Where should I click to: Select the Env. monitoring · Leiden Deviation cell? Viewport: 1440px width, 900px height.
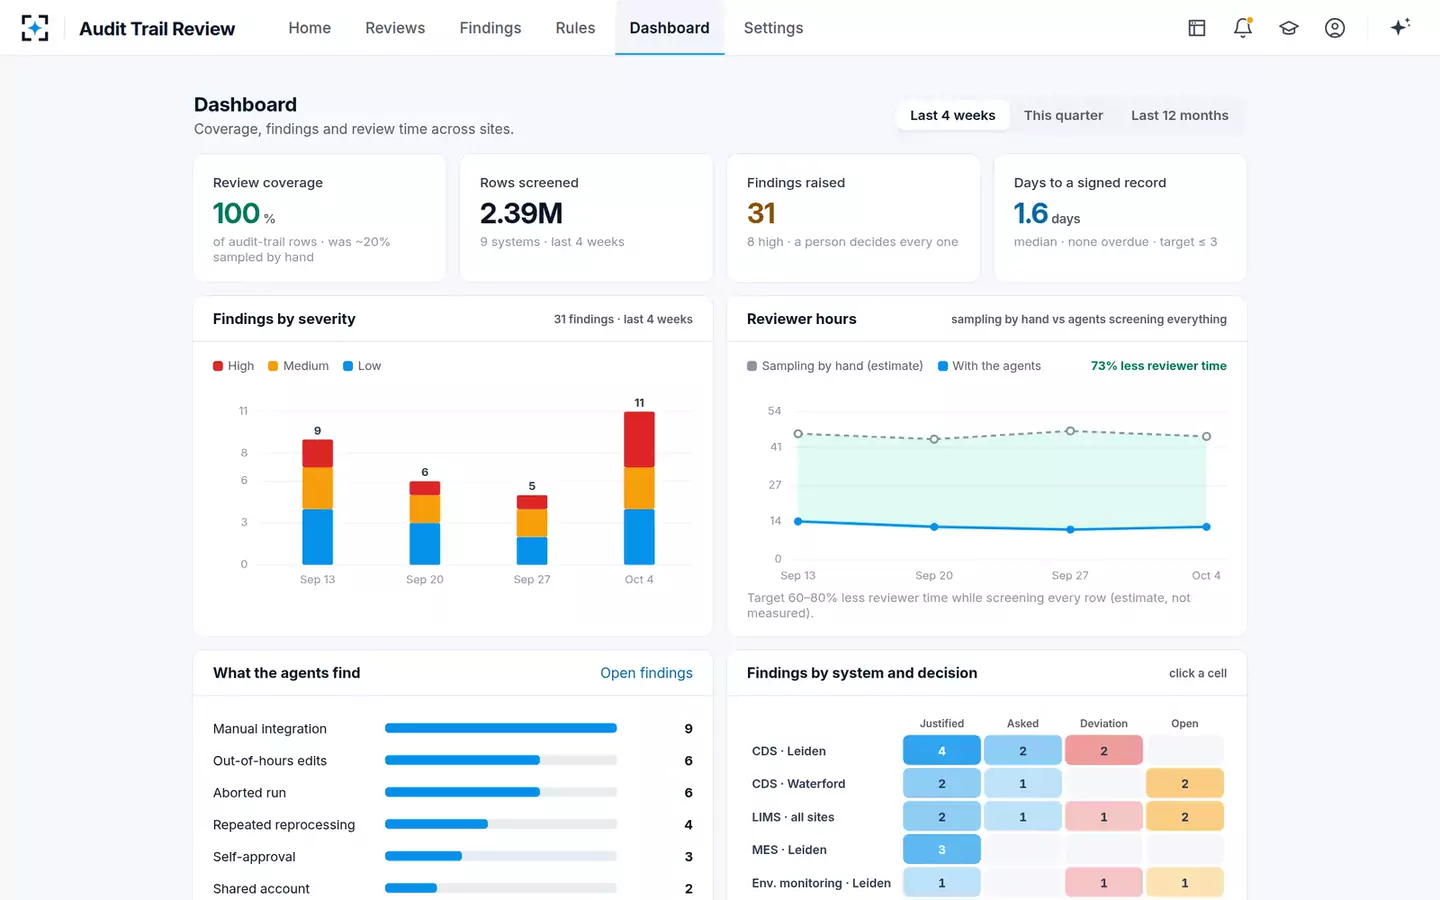(1104, 883)
